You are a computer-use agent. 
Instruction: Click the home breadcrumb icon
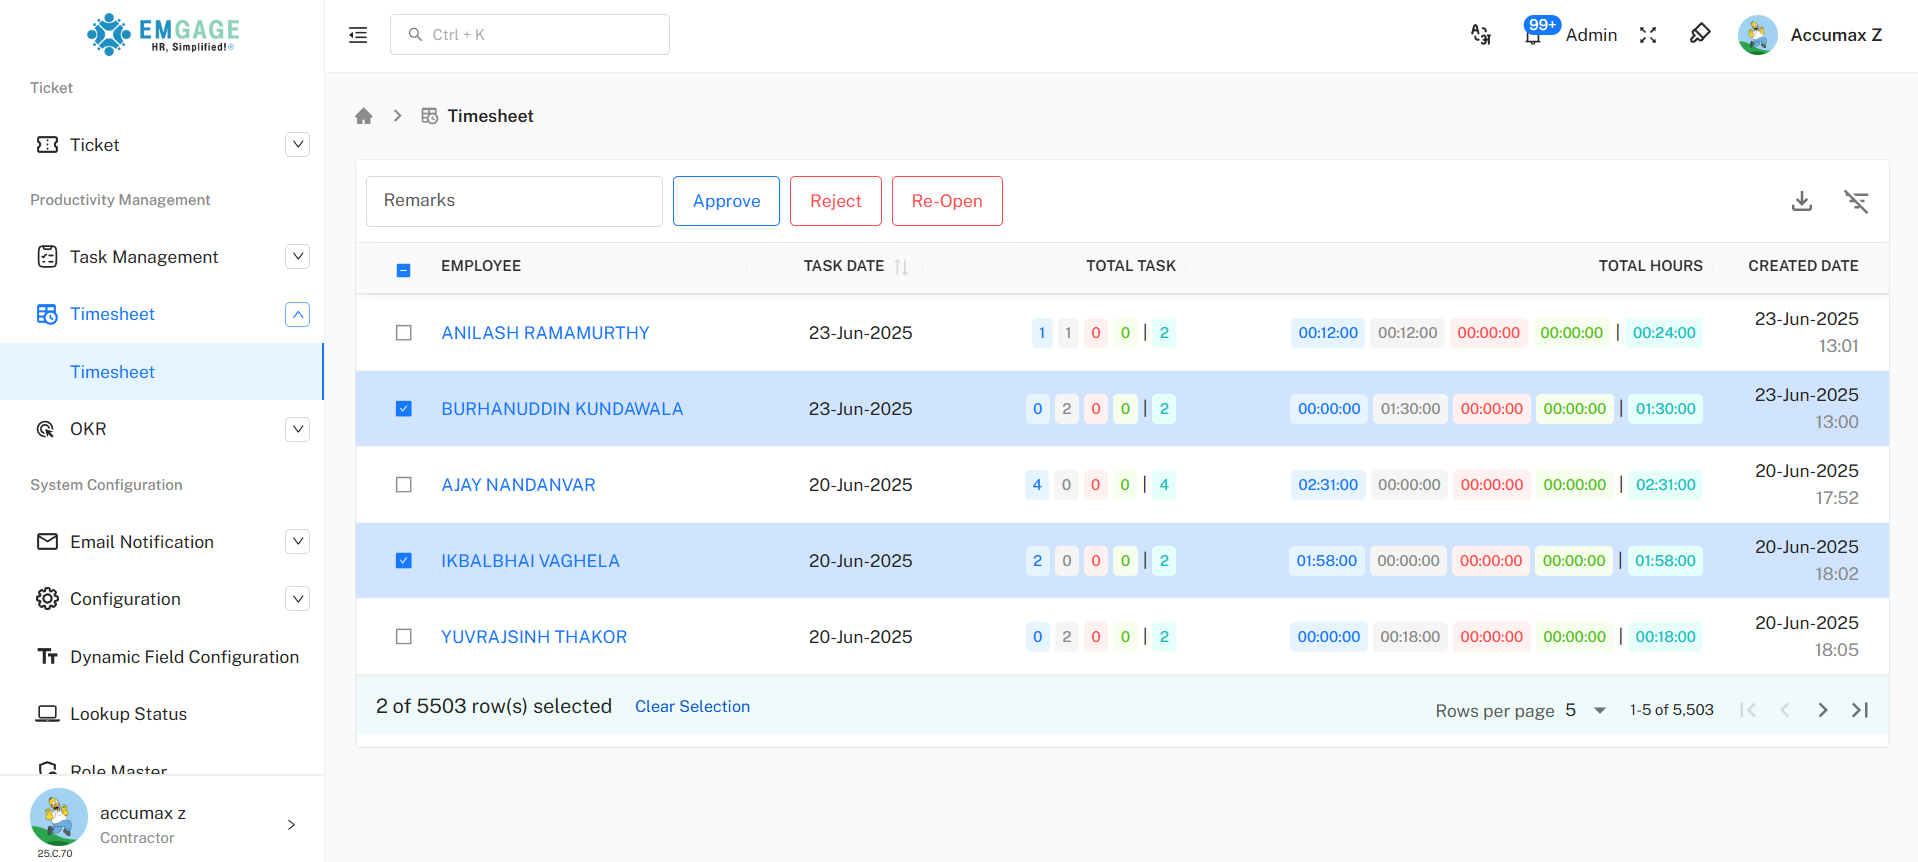[x=364, y=116]
